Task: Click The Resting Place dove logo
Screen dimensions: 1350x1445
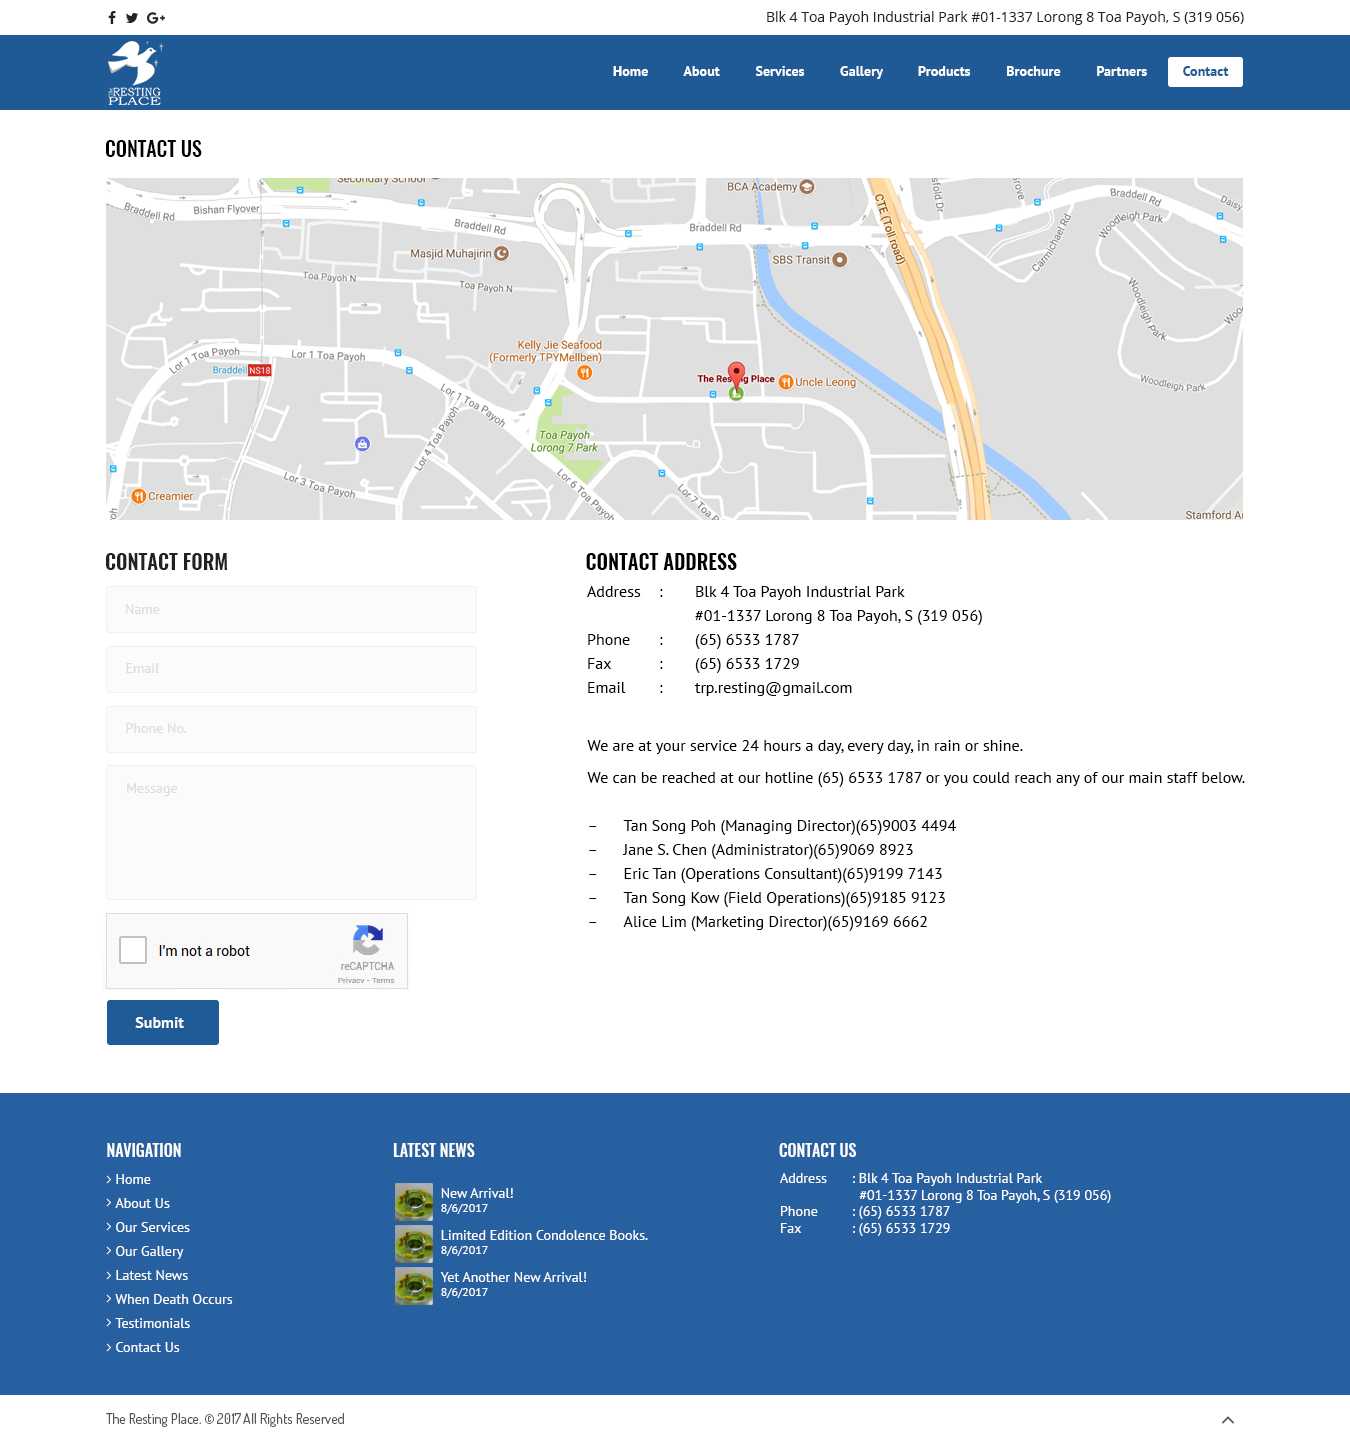Action: point(135,73)
